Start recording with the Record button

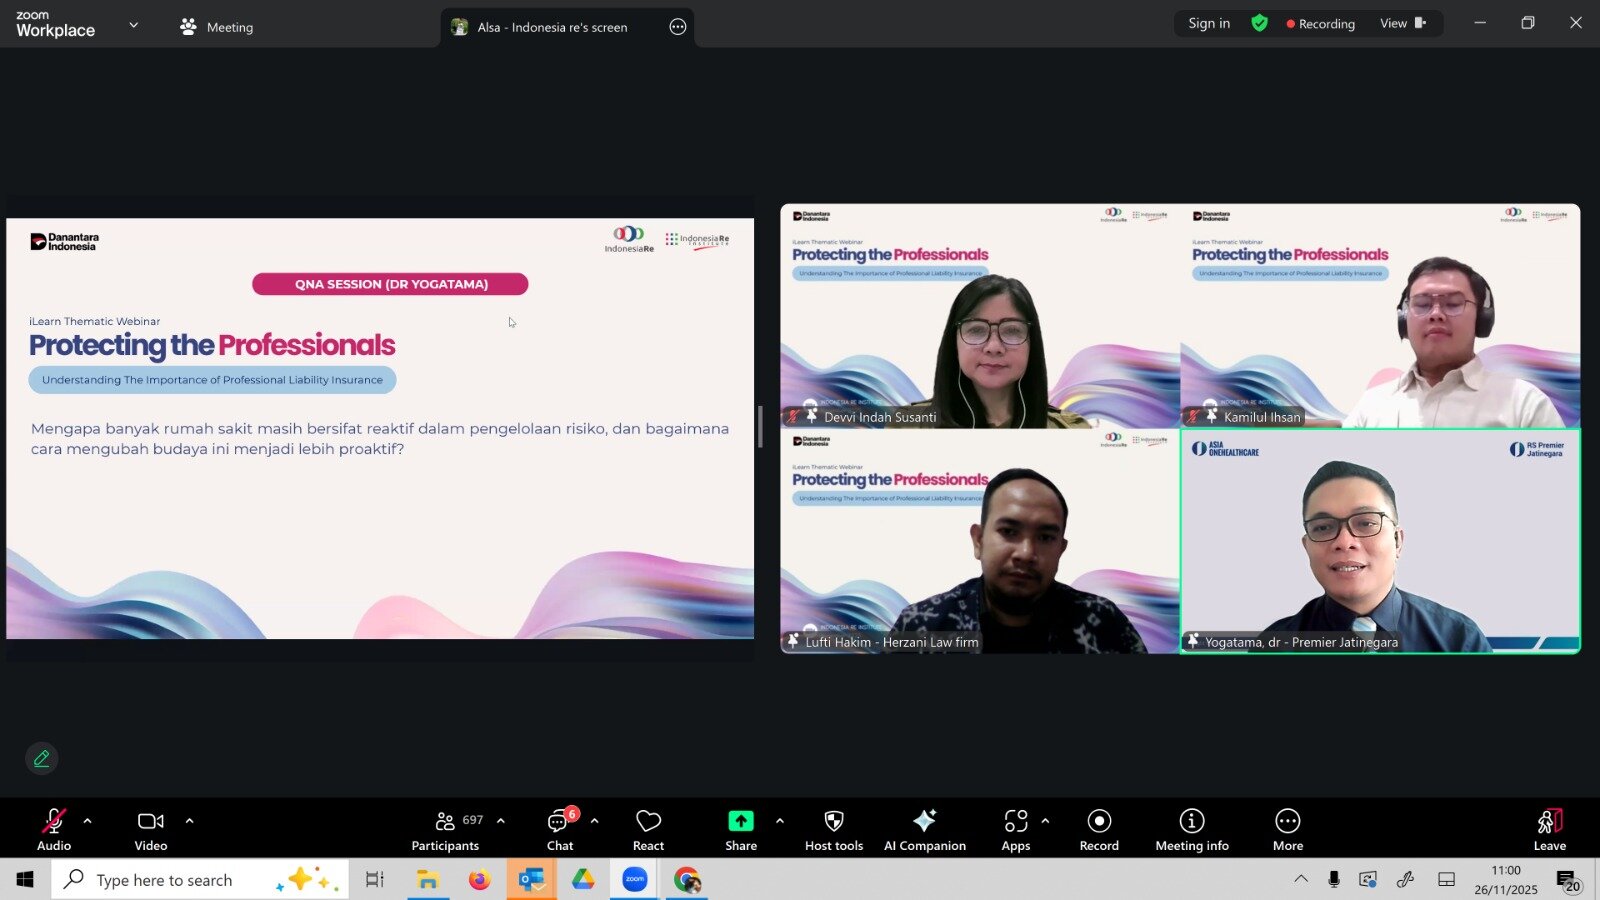[1099, 830]
